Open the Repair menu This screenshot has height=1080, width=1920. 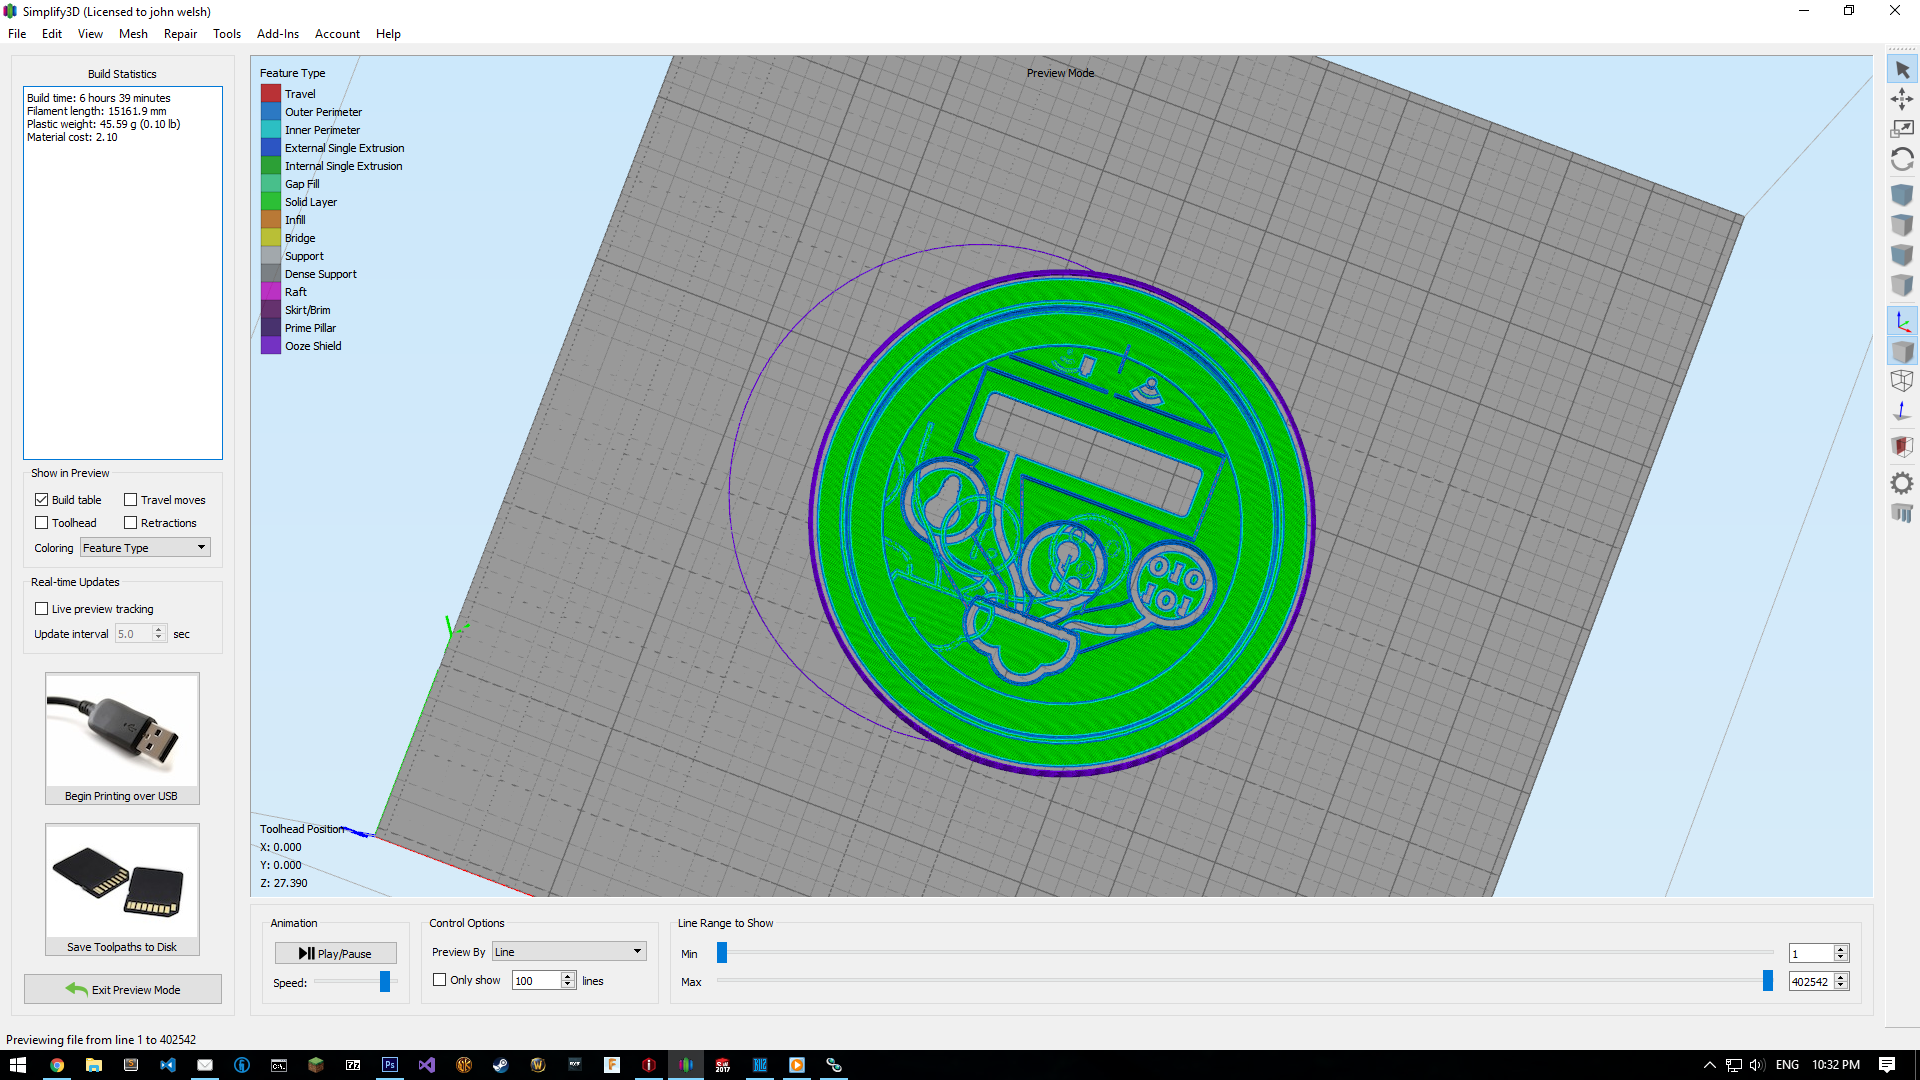[x=180, y=34]
